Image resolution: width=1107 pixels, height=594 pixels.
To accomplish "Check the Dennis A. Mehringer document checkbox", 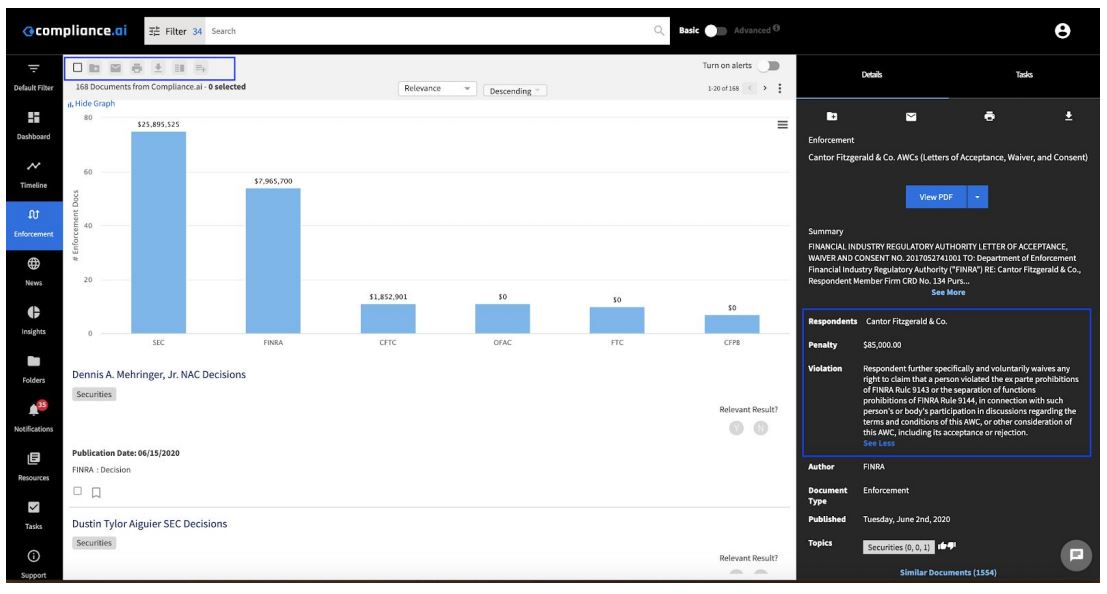I will pos(78,491).
